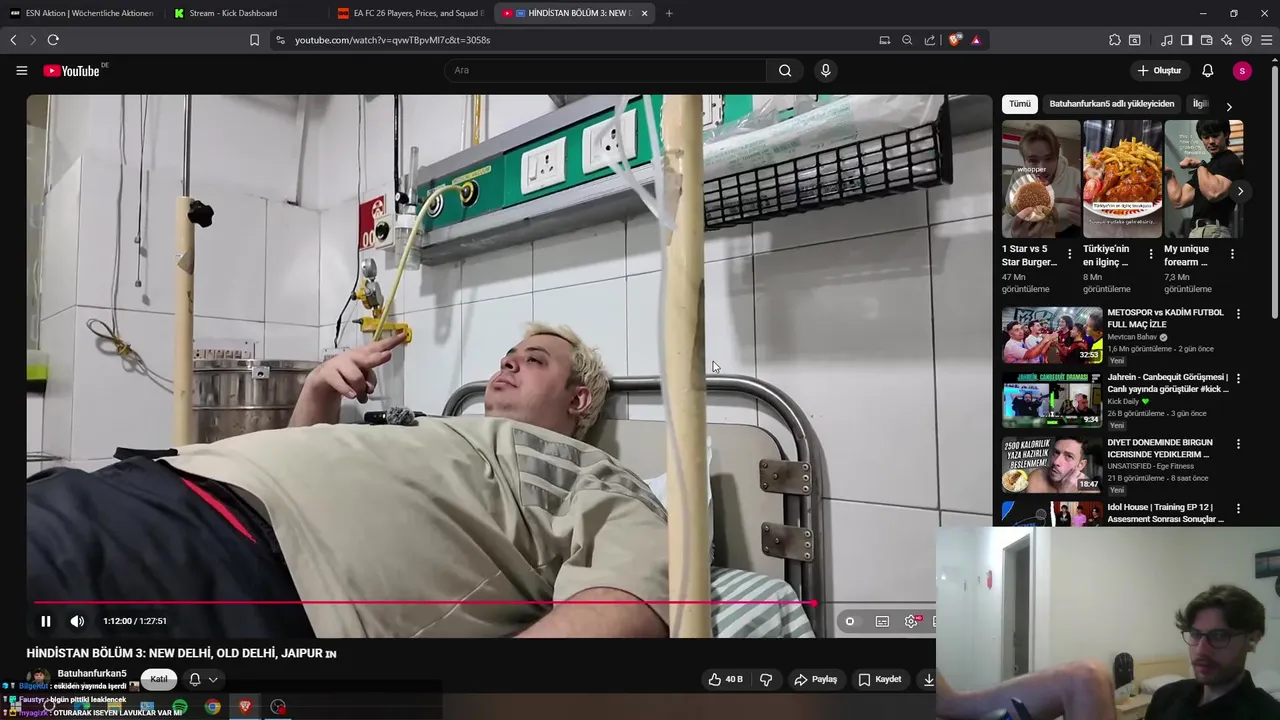Go to the YouTube home logo

(72, 71)
